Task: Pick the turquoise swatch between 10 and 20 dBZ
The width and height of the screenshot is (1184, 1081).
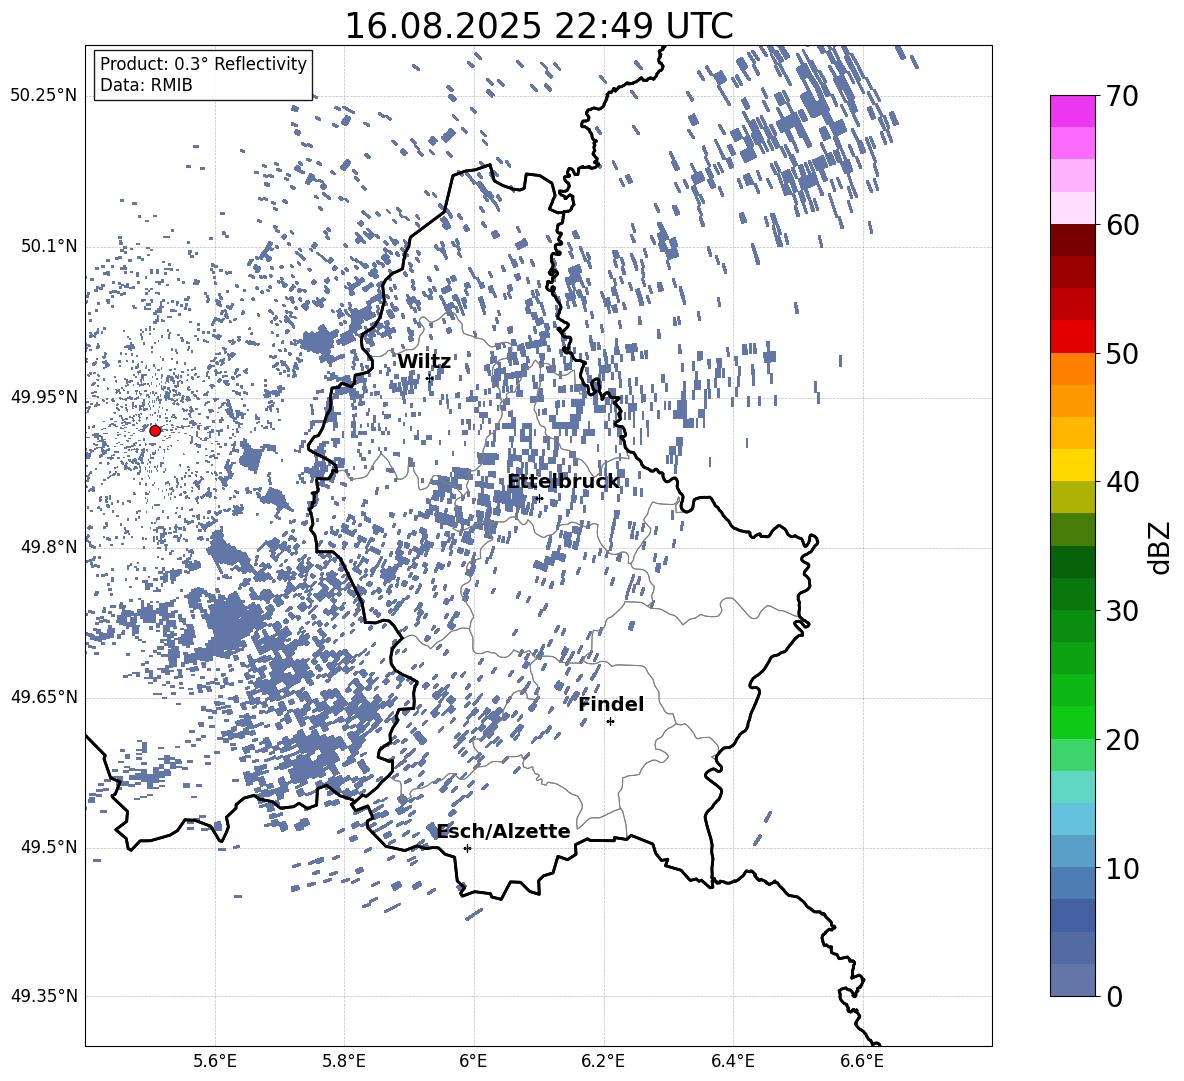Action: [x=1072, y=787]
